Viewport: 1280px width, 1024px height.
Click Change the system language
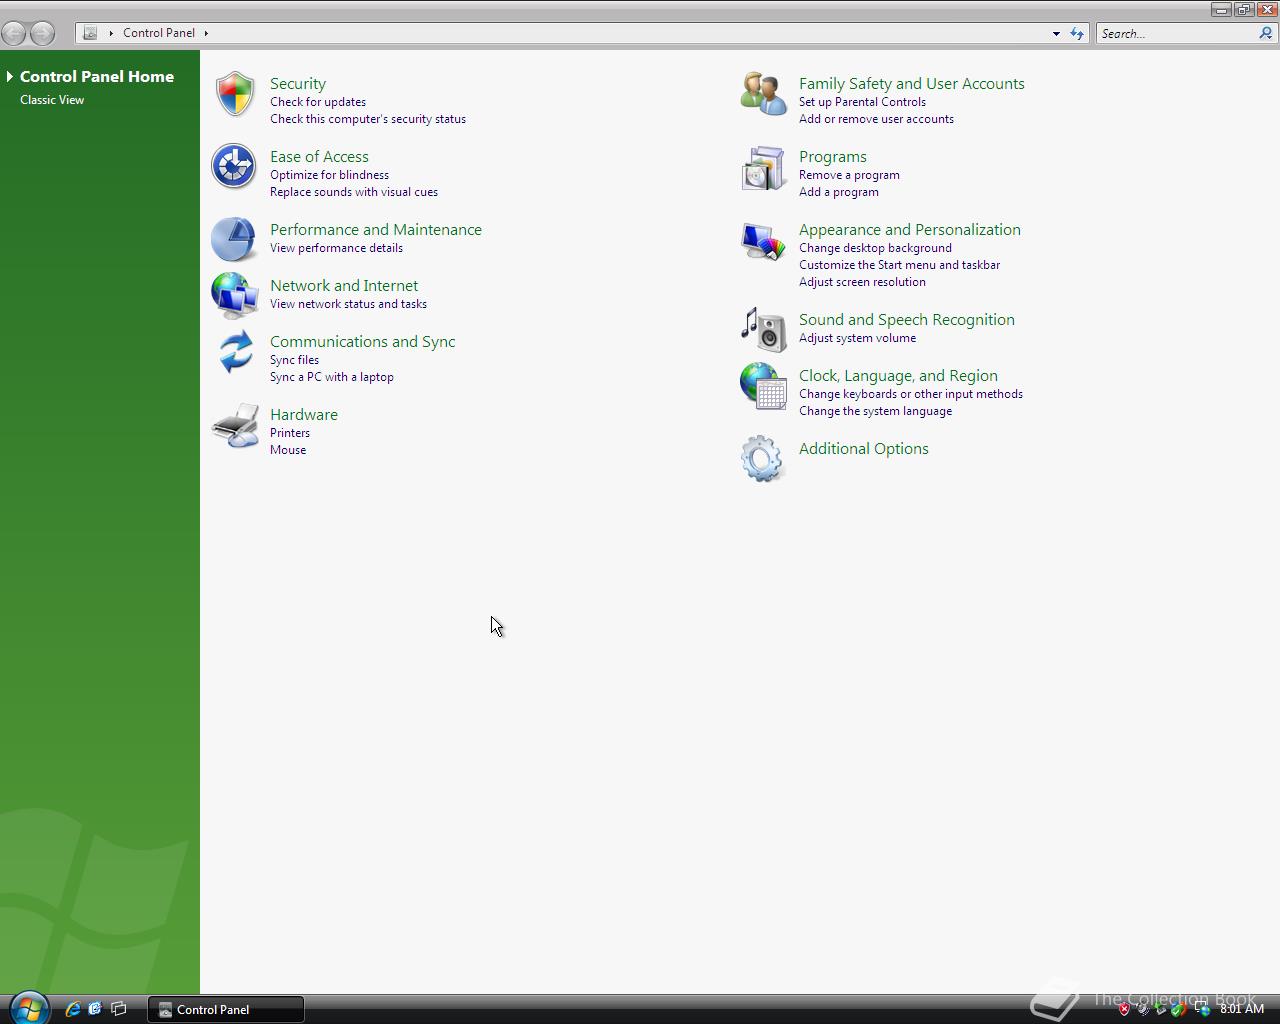875,411
